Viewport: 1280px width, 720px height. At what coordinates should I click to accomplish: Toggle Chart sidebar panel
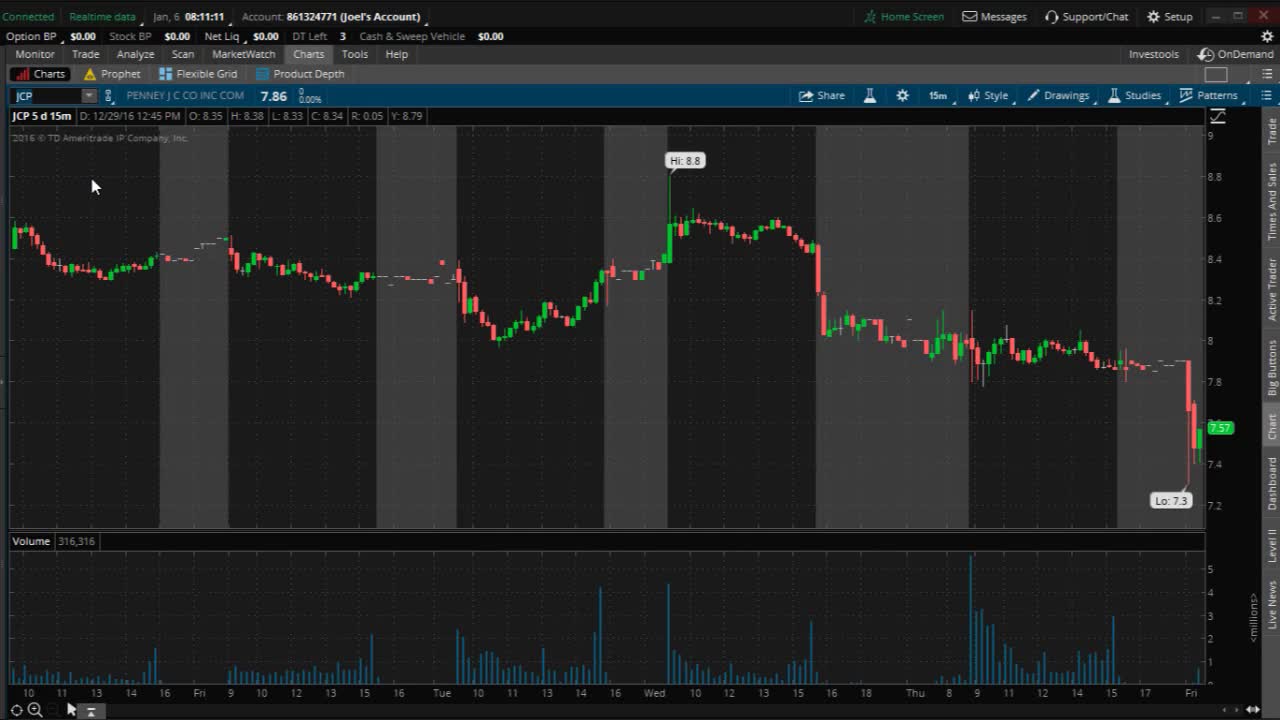(x=1272, y=426)
